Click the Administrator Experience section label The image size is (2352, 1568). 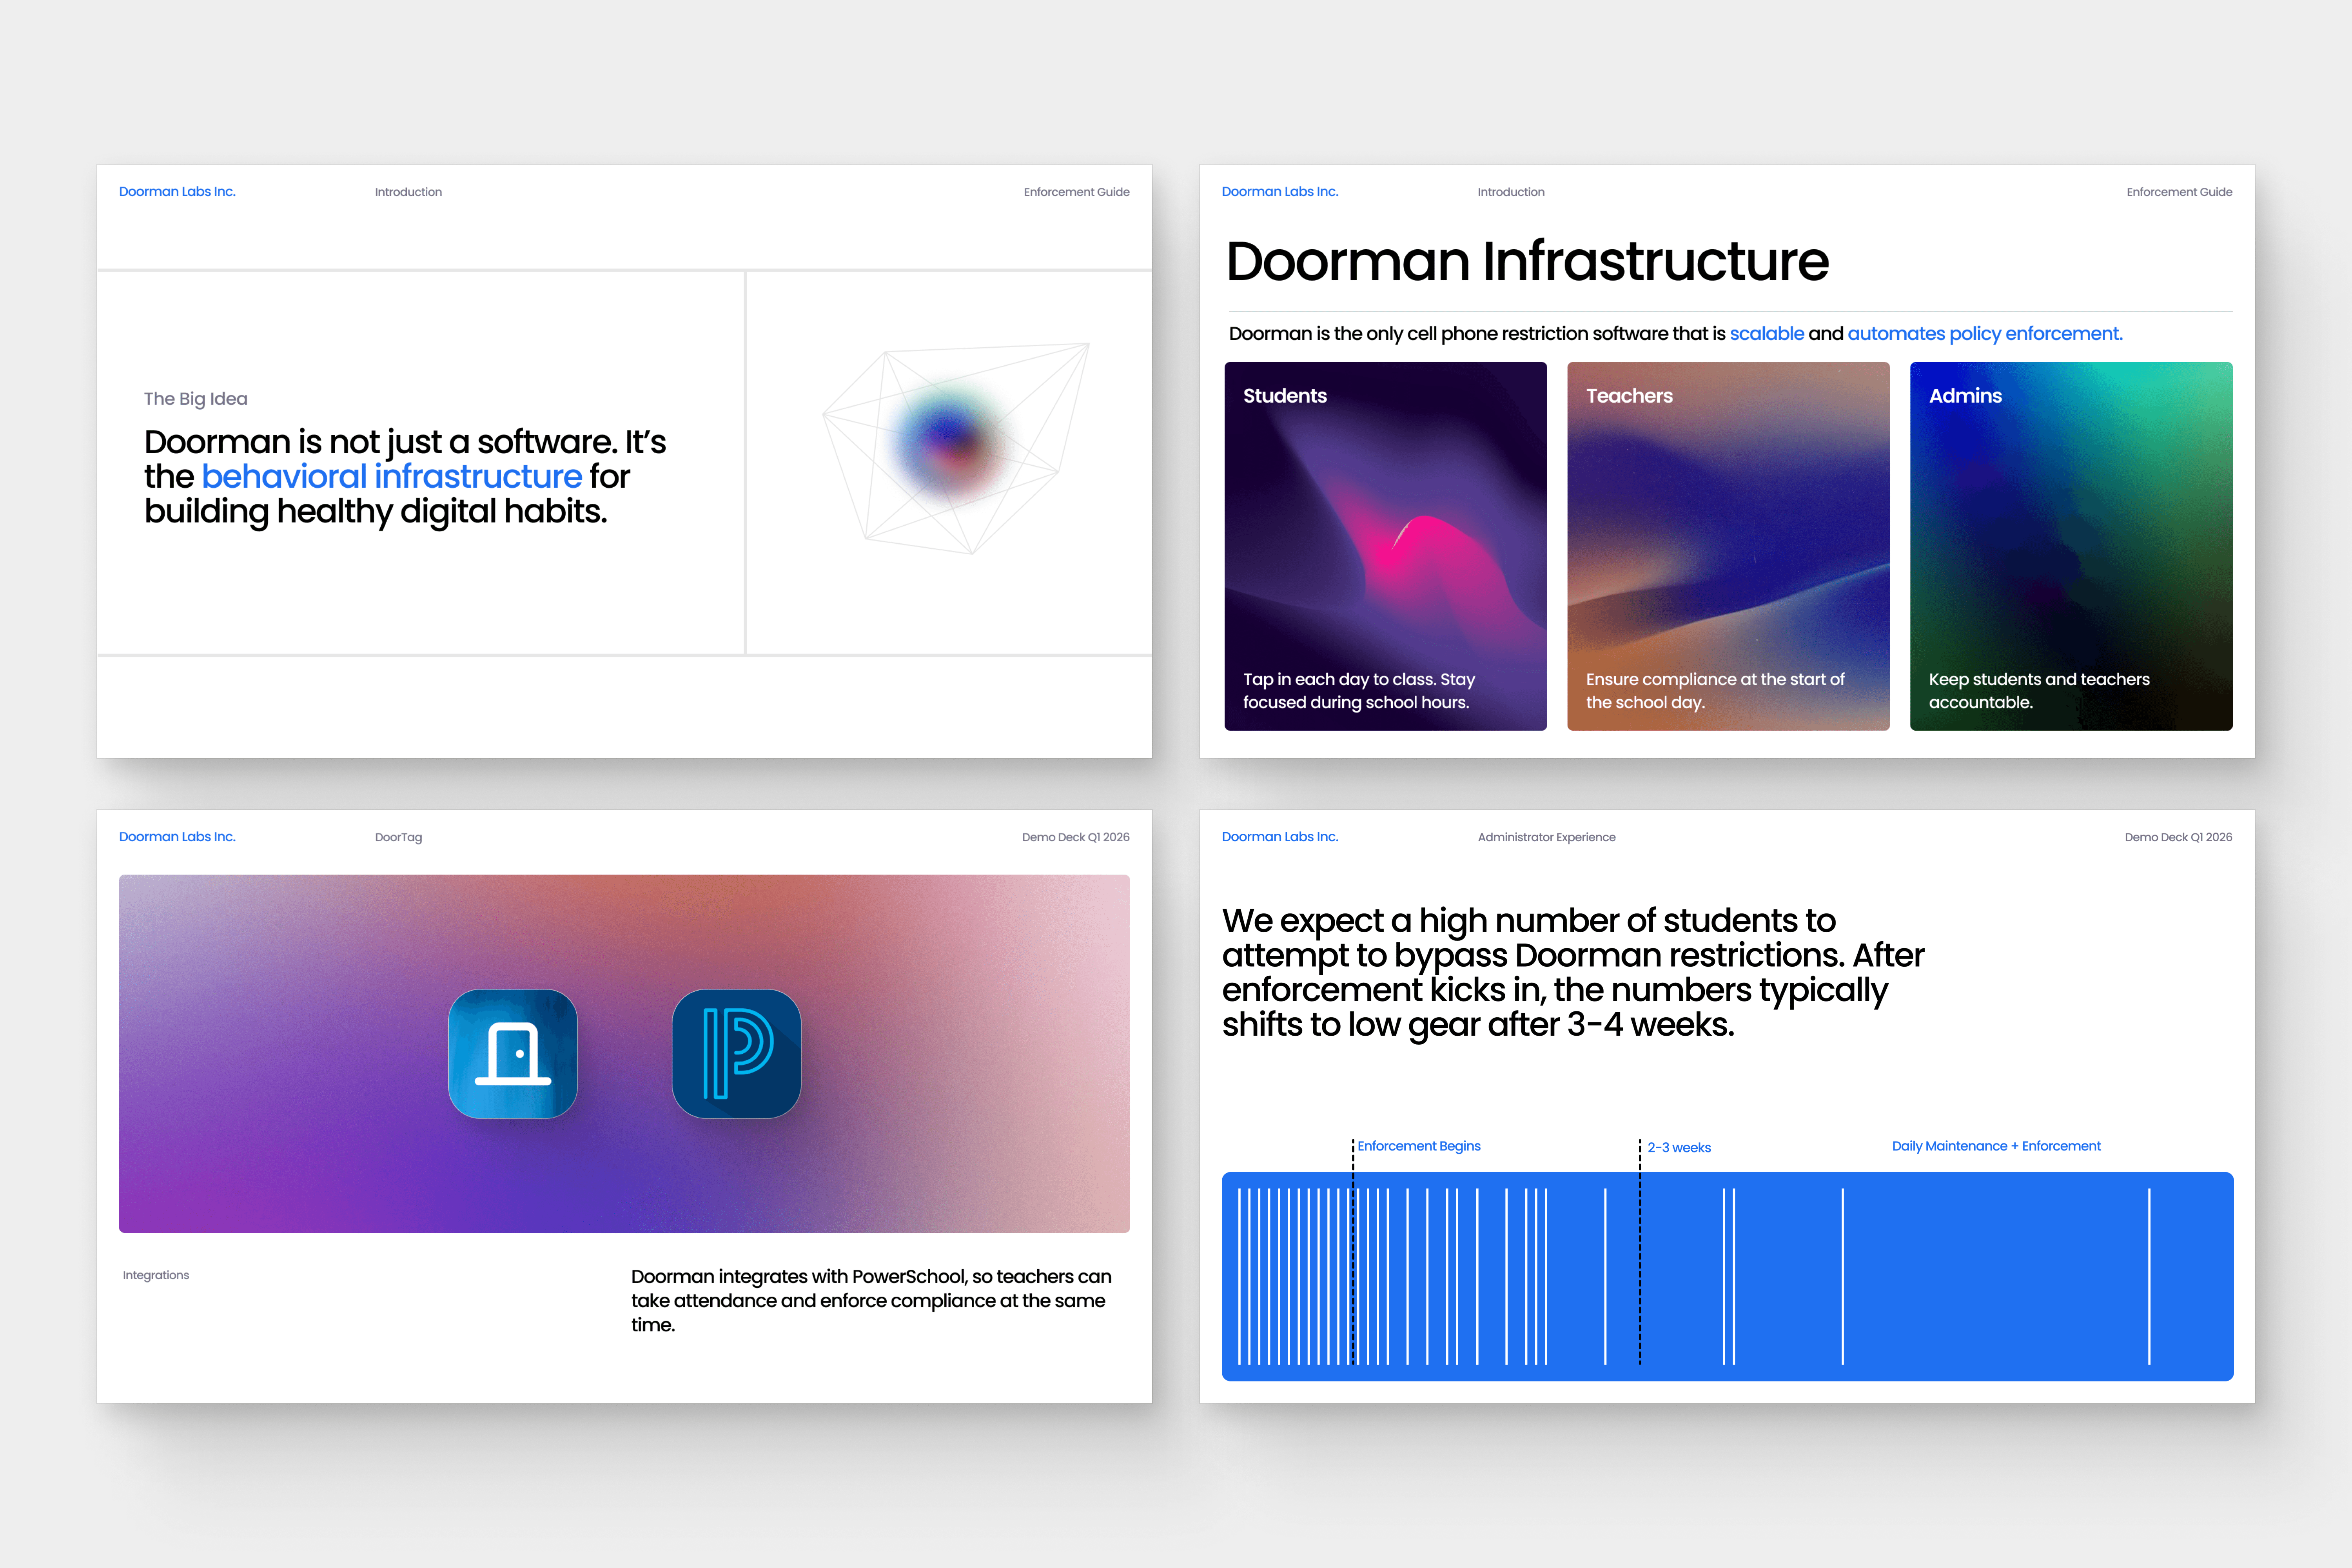(x=1546, y=837)
